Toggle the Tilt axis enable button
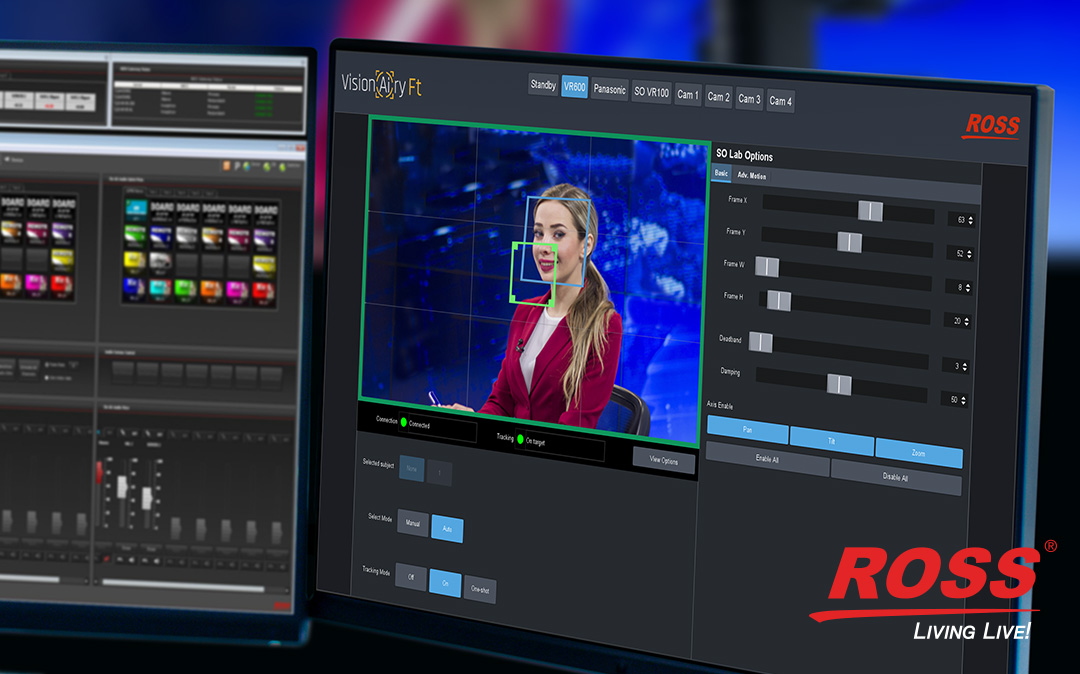 click(x=831, y=441)
